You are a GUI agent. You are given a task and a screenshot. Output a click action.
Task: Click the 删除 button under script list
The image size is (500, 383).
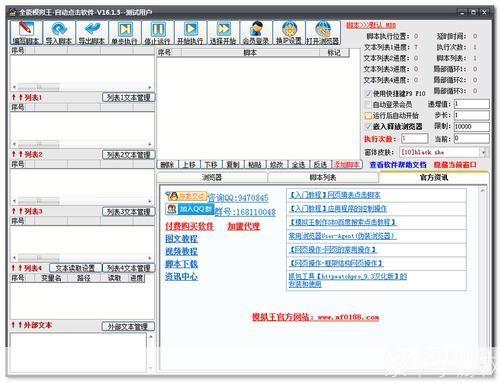(x=167, y=164)
